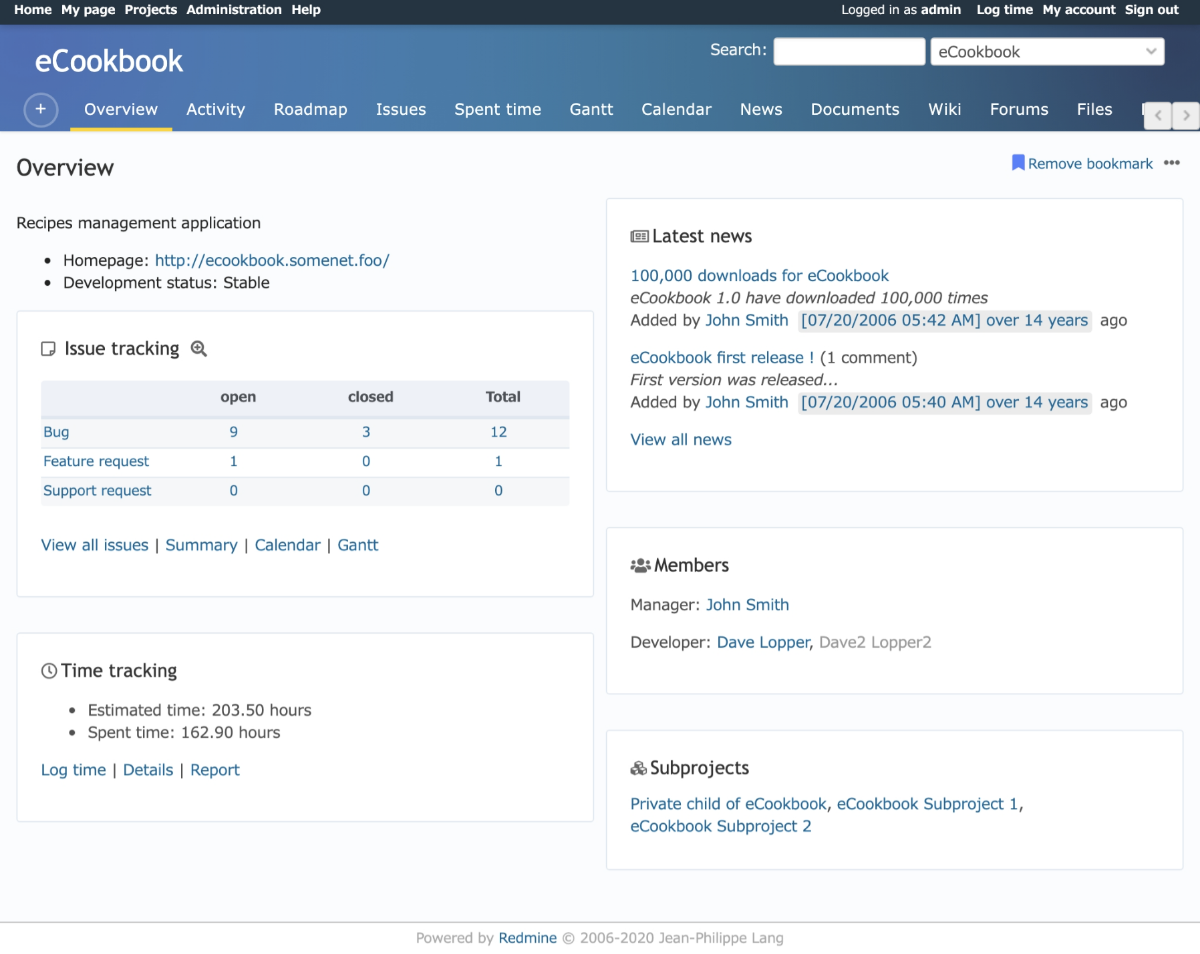
Task: Select the Spent time tab
Action: tap(498, 109)
